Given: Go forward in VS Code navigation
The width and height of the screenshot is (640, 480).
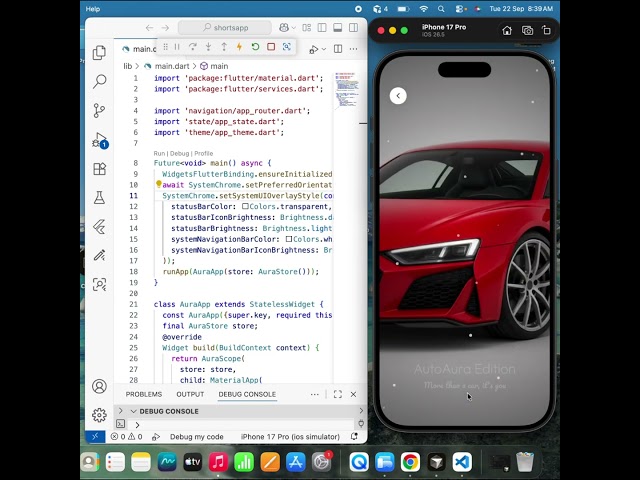Looking at the screenshot, I should click(165, 28).
